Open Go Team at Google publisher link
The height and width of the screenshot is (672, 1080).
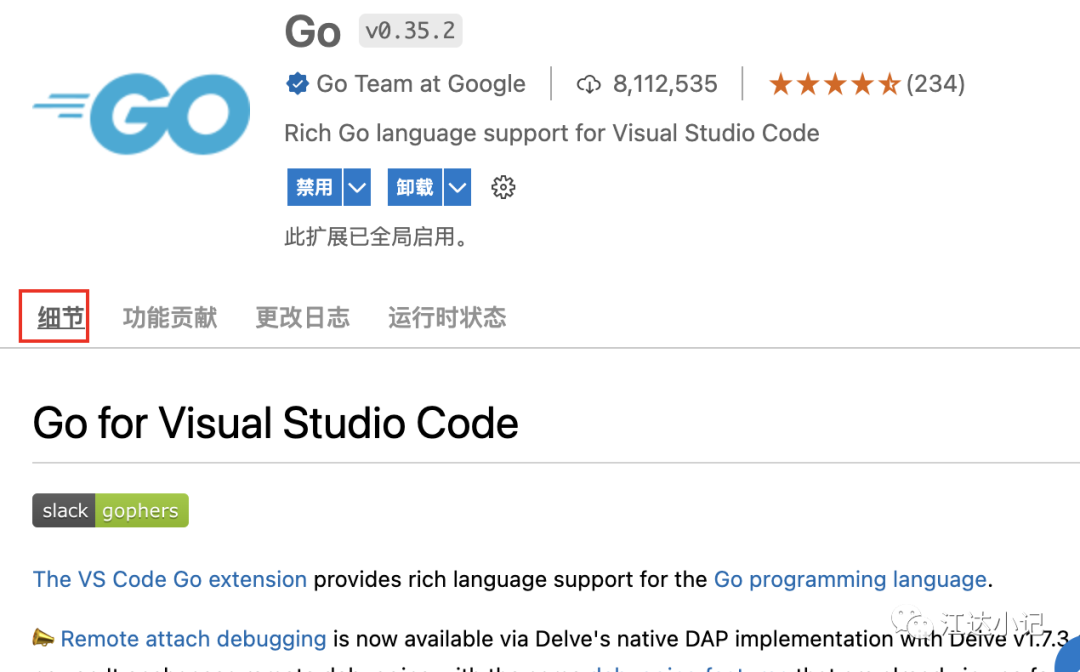(x=421, y=84)
